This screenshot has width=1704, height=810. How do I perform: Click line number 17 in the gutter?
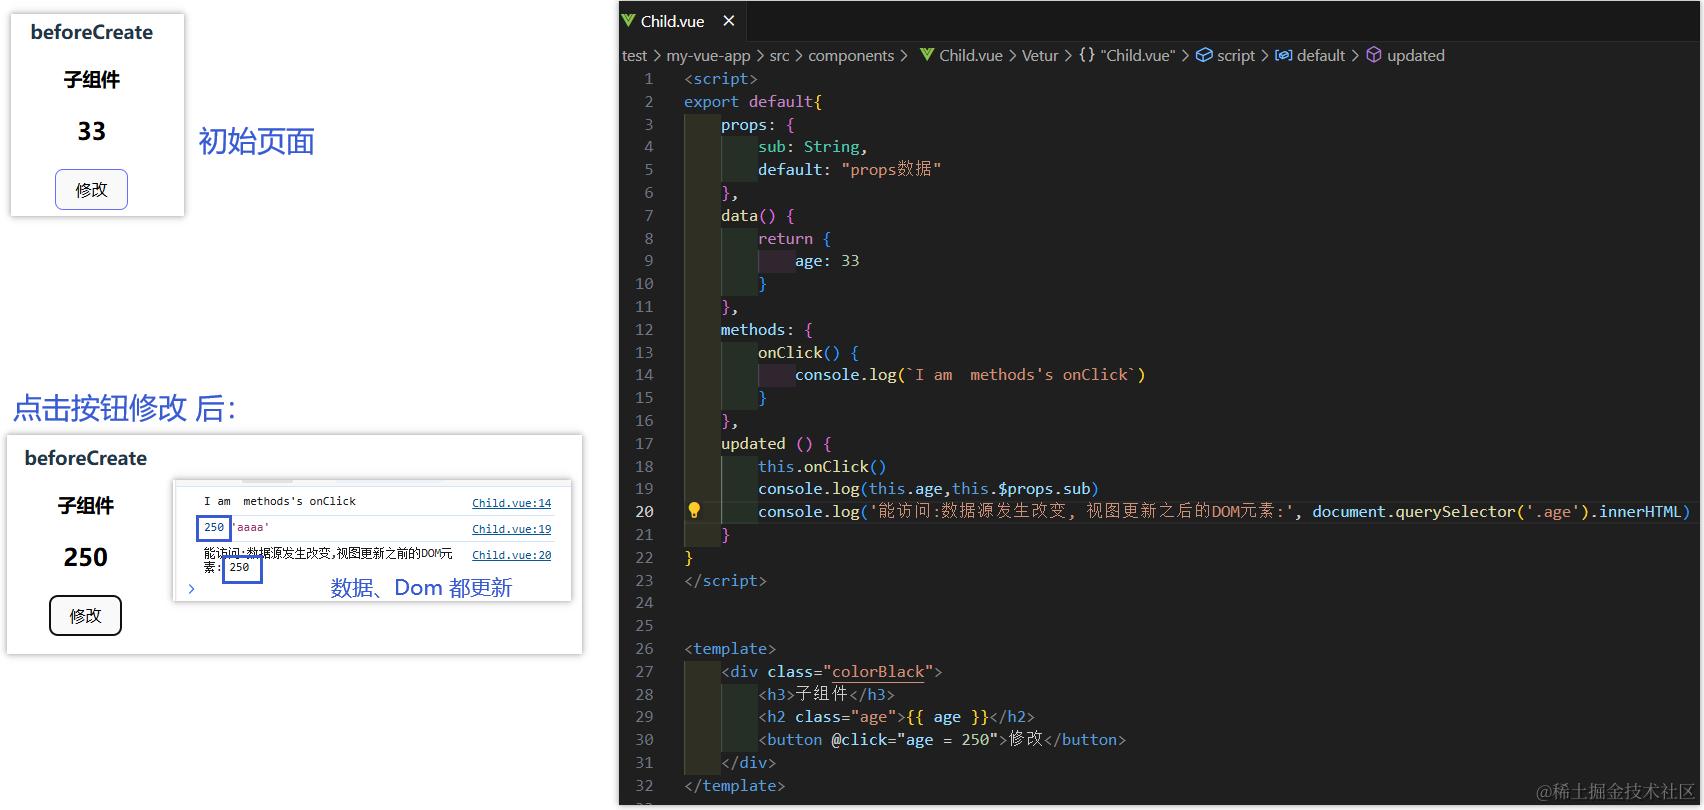(x=644, y=444)
